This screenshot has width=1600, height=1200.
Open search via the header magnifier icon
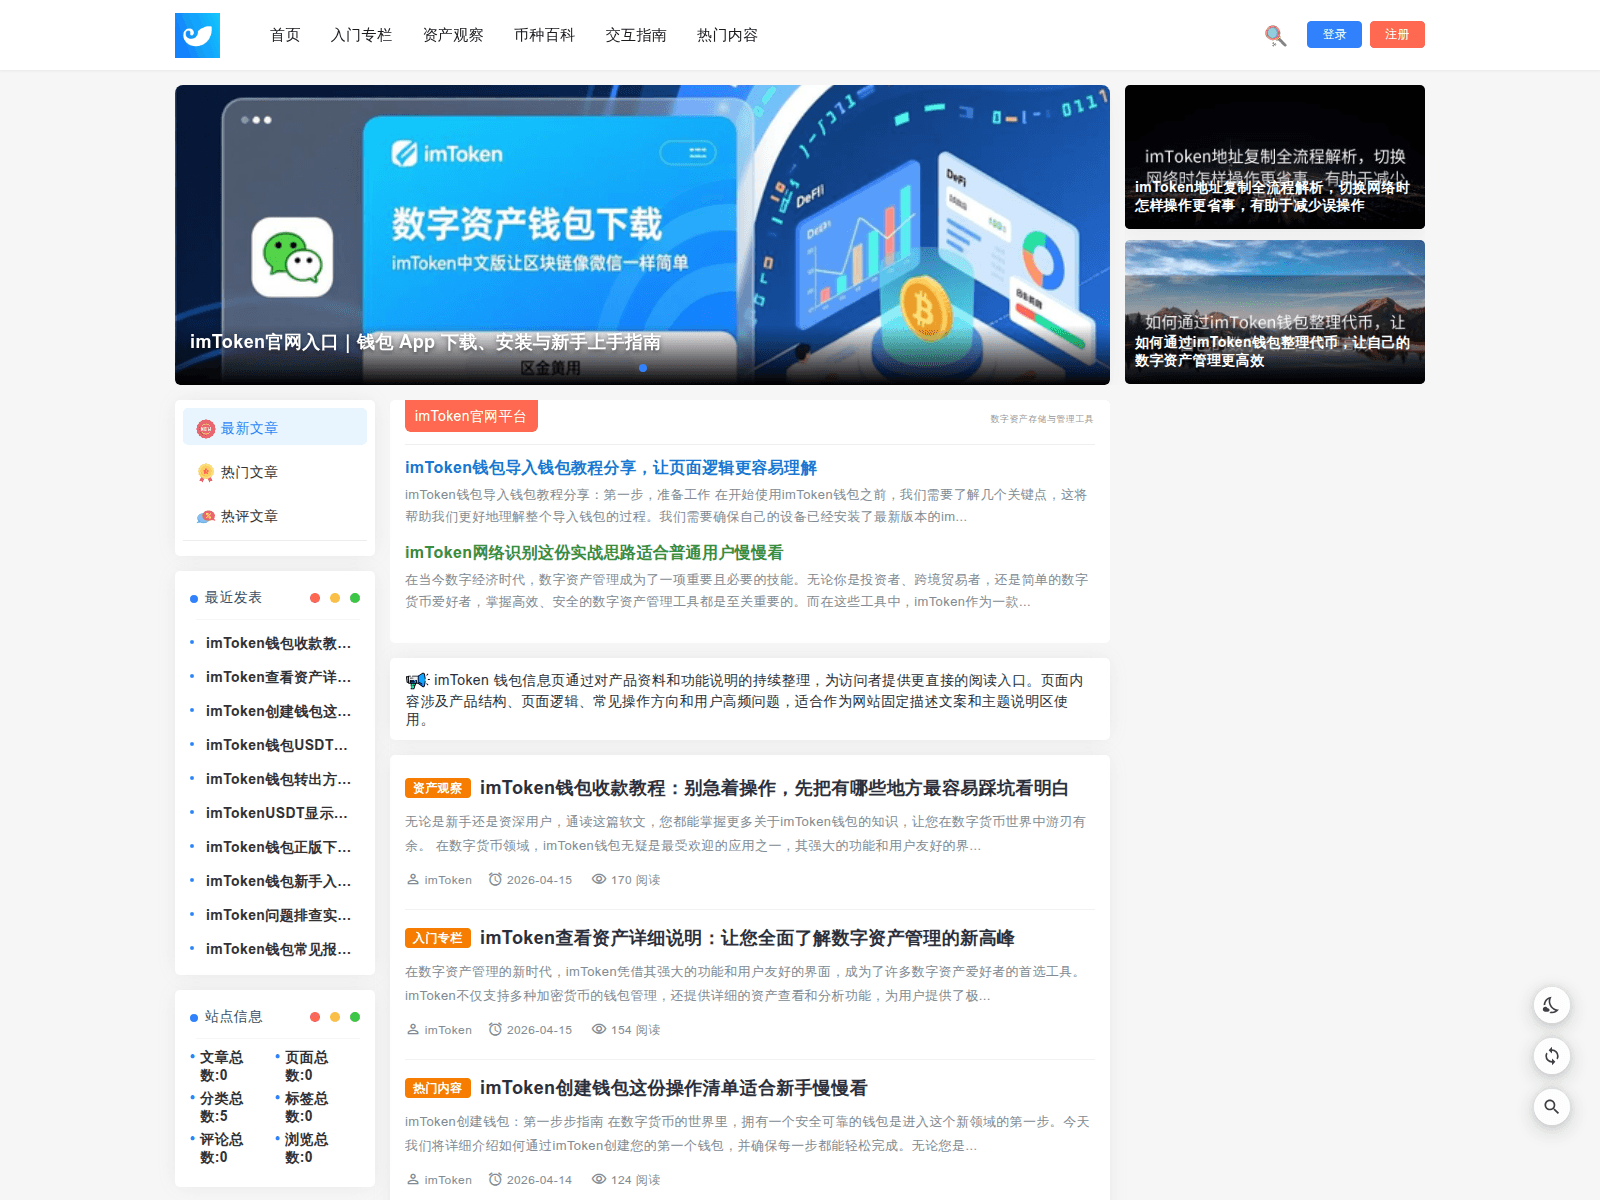coord(1275,36)
